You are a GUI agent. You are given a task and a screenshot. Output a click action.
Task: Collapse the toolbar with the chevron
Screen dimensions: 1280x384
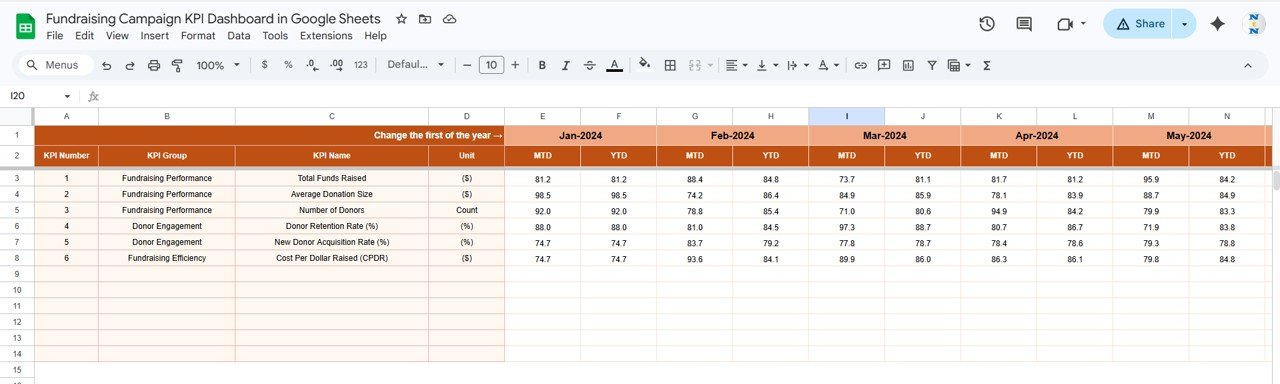tap(1247, 65)
